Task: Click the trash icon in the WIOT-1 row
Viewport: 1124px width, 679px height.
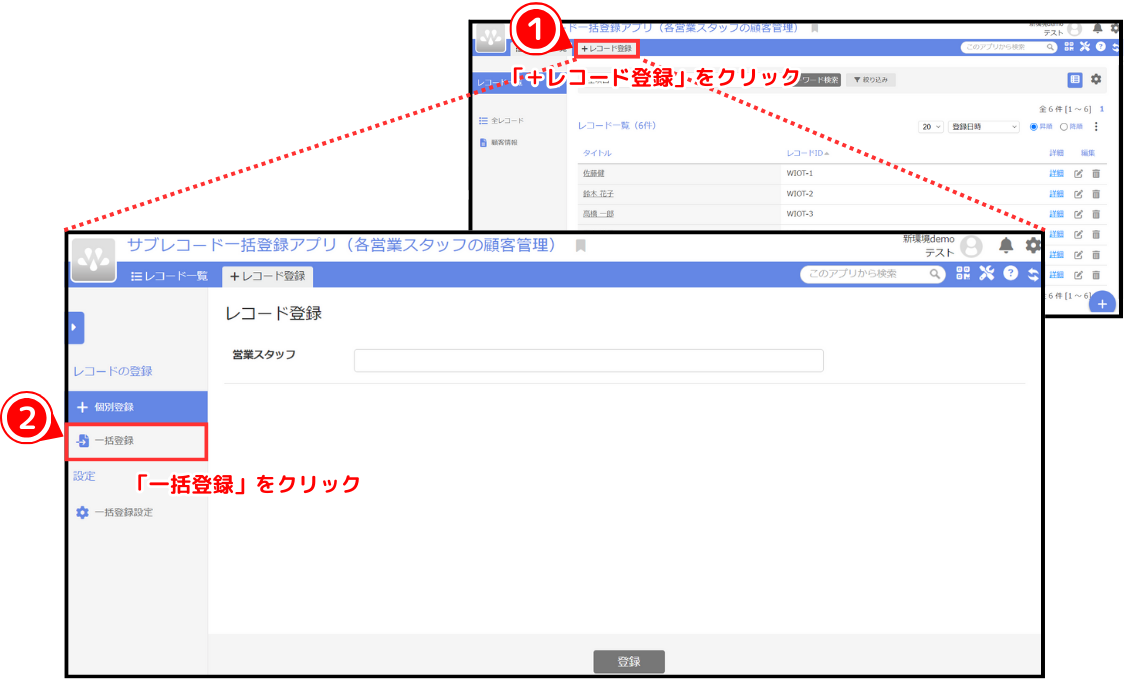Action: pos(1096,174)
